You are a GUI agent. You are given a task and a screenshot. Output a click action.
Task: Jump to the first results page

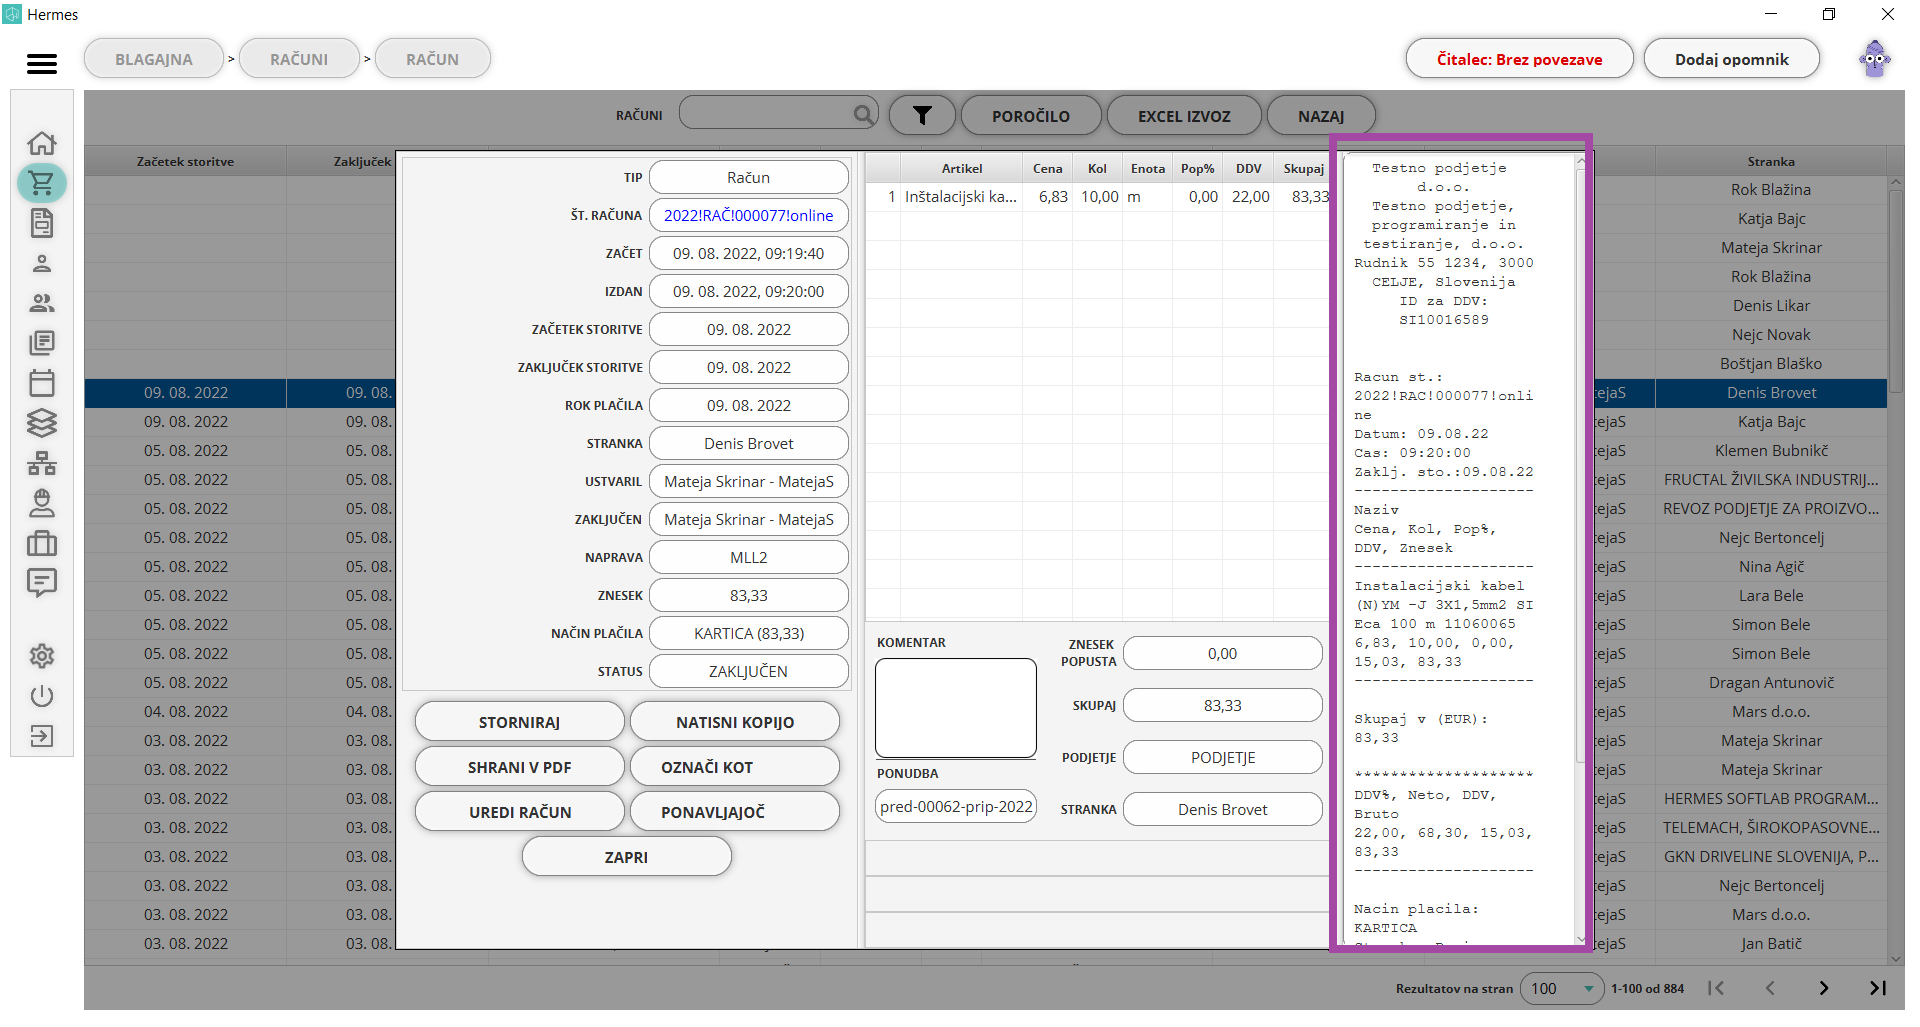1716,988
